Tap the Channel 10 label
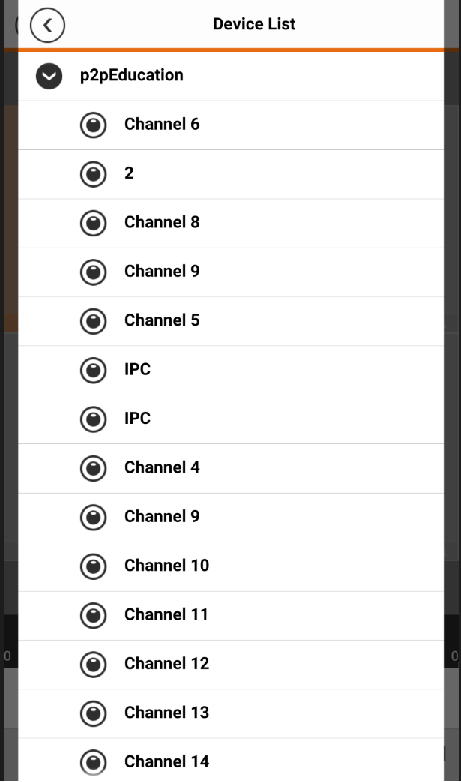461x782 pixels. pyautogui.click(x=167, y=566)
